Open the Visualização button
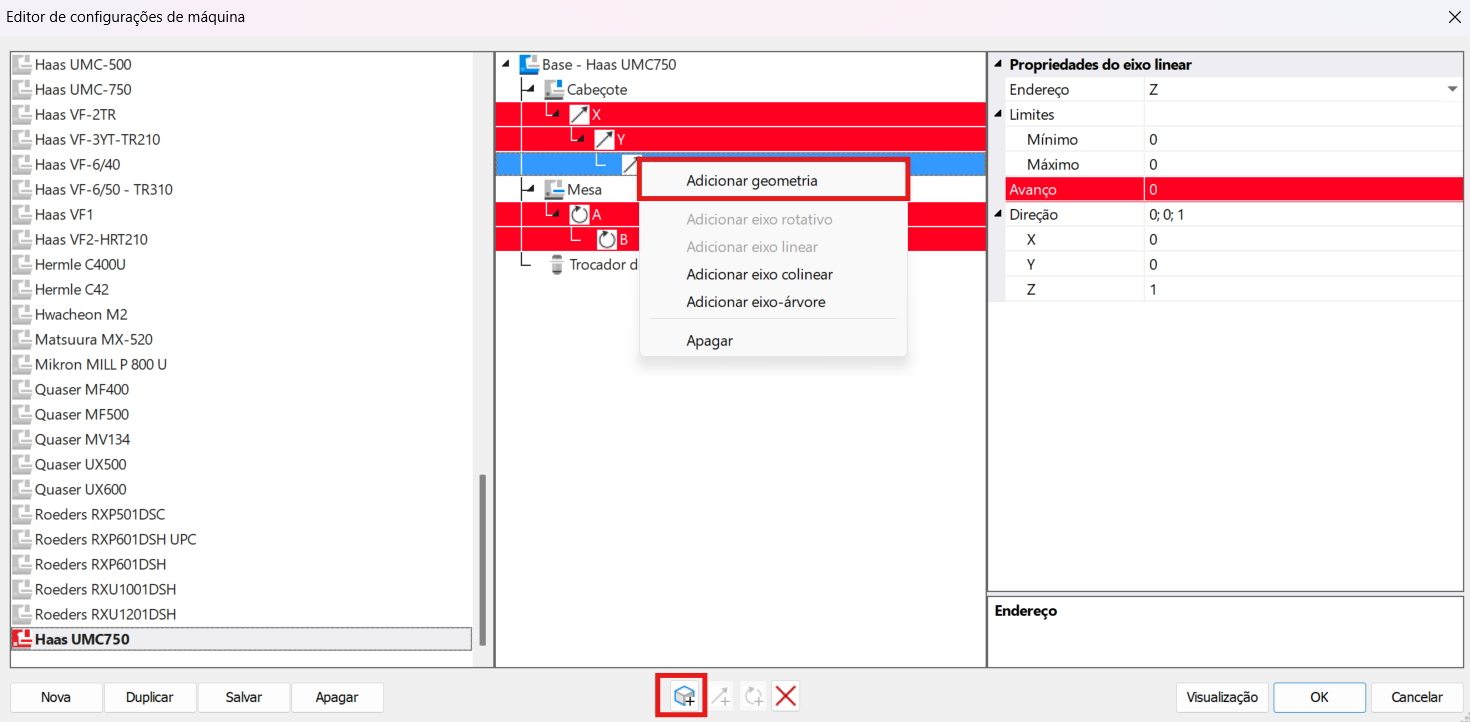 point(1222,697)
